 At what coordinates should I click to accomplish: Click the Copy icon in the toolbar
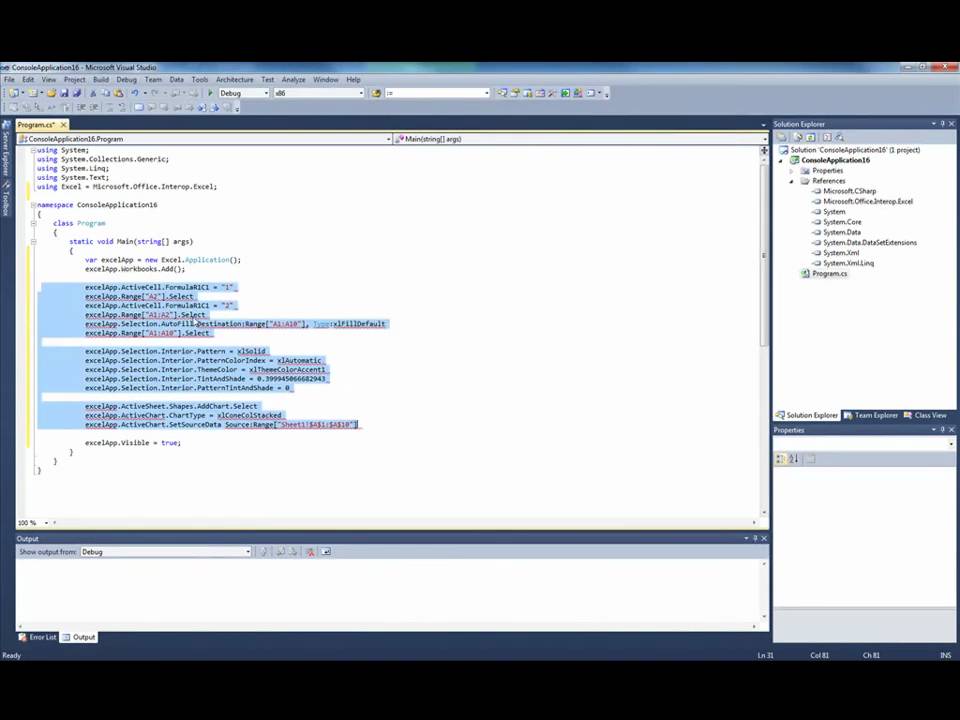105,93
